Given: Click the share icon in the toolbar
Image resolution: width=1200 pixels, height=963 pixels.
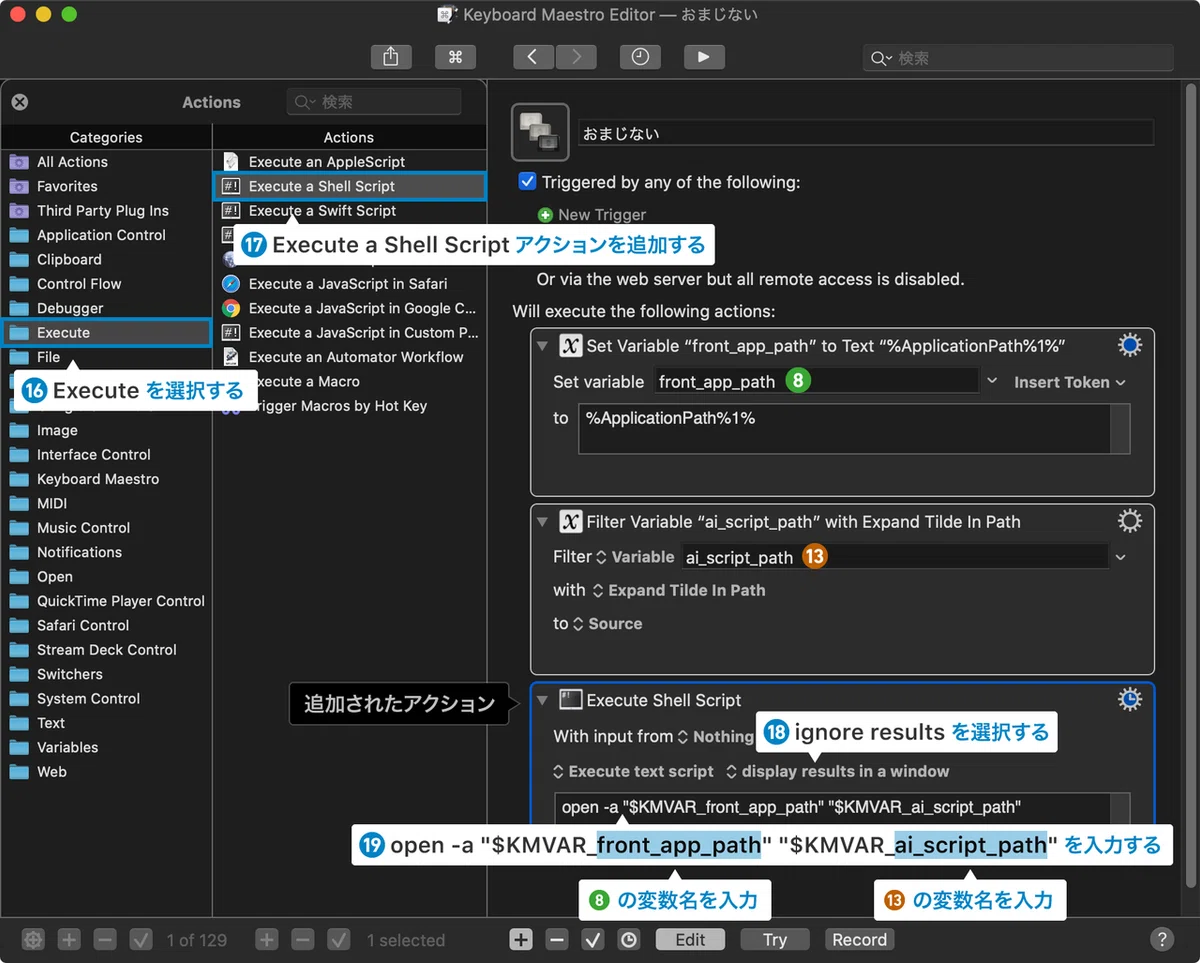Looking at the screenshot, I should (x=391, y=57).
